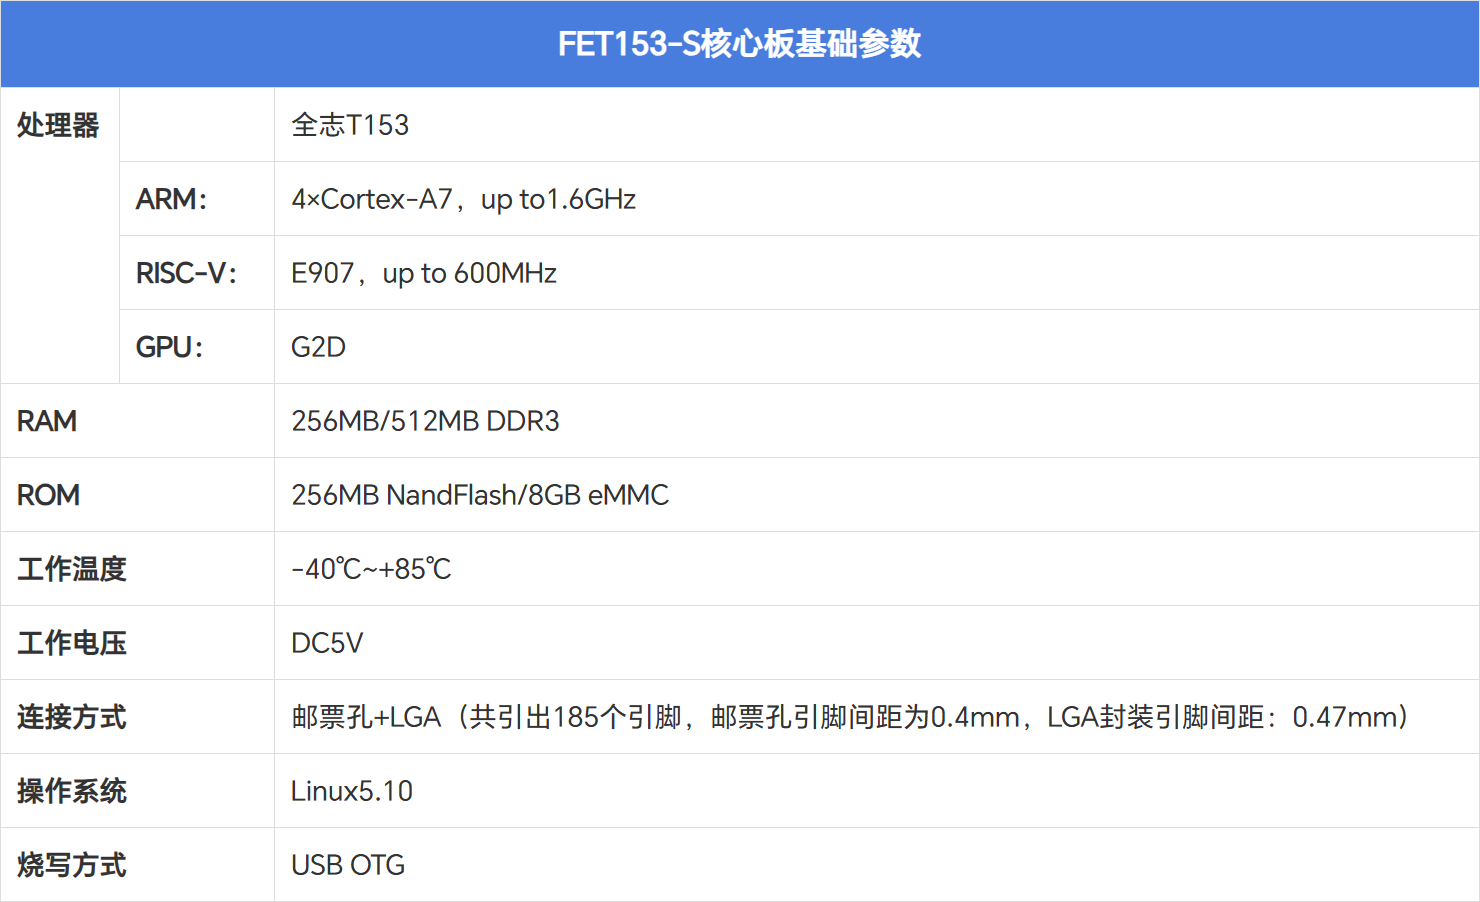Click the RISC-V: label cell
Screen dimensions: 1480x902
point(186,273)
